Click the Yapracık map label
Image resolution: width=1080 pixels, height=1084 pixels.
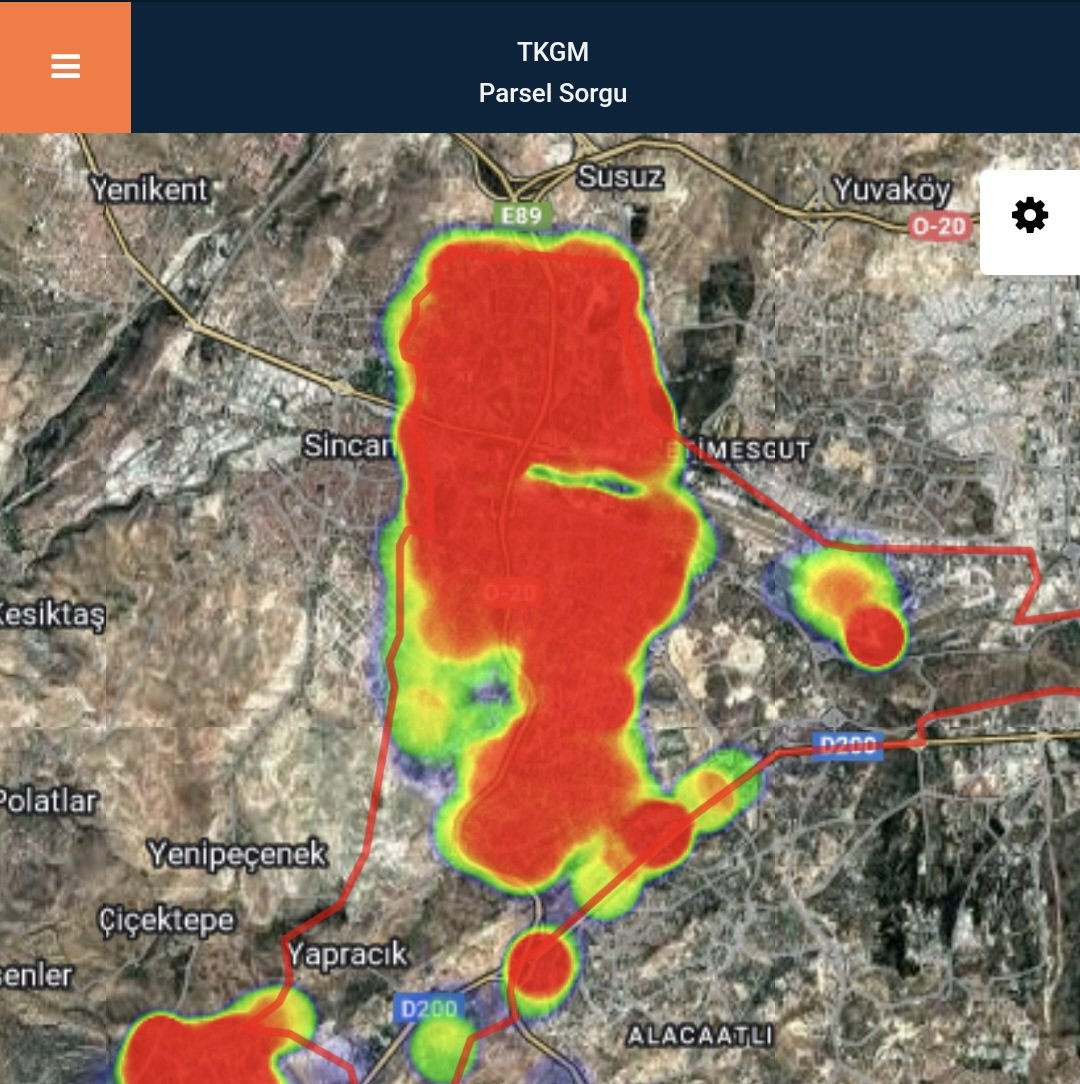[347, 955]
